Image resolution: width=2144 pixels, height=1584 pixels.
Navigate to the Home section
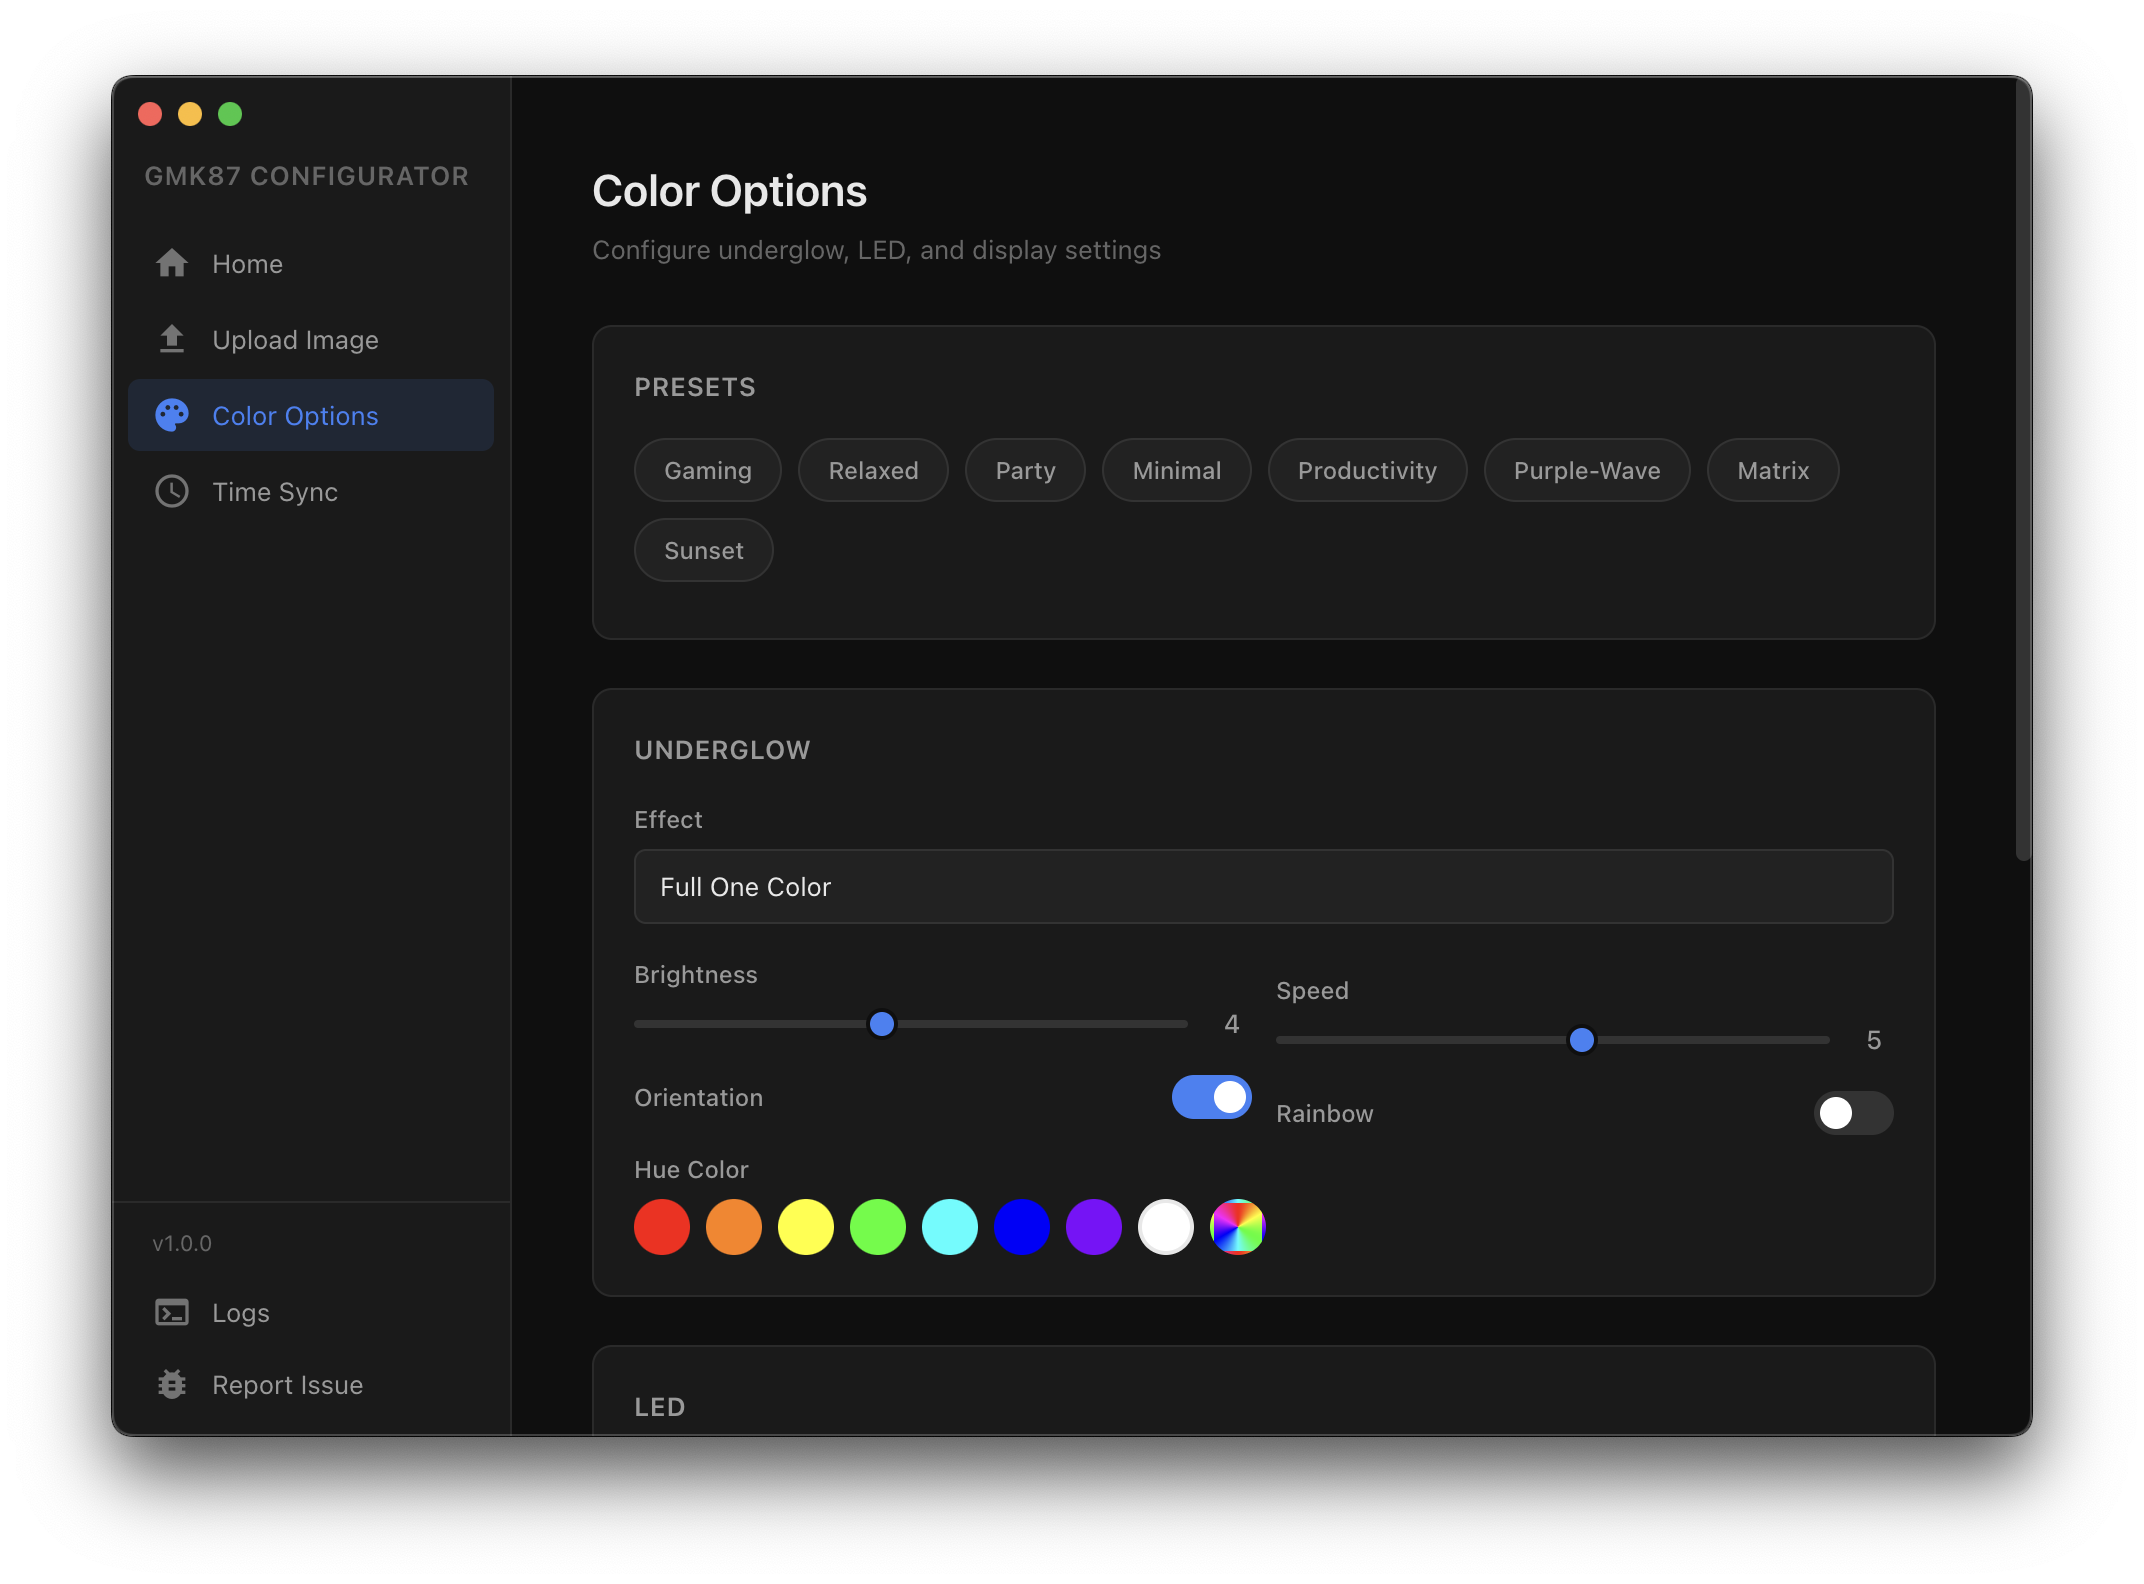pos(247,263)
